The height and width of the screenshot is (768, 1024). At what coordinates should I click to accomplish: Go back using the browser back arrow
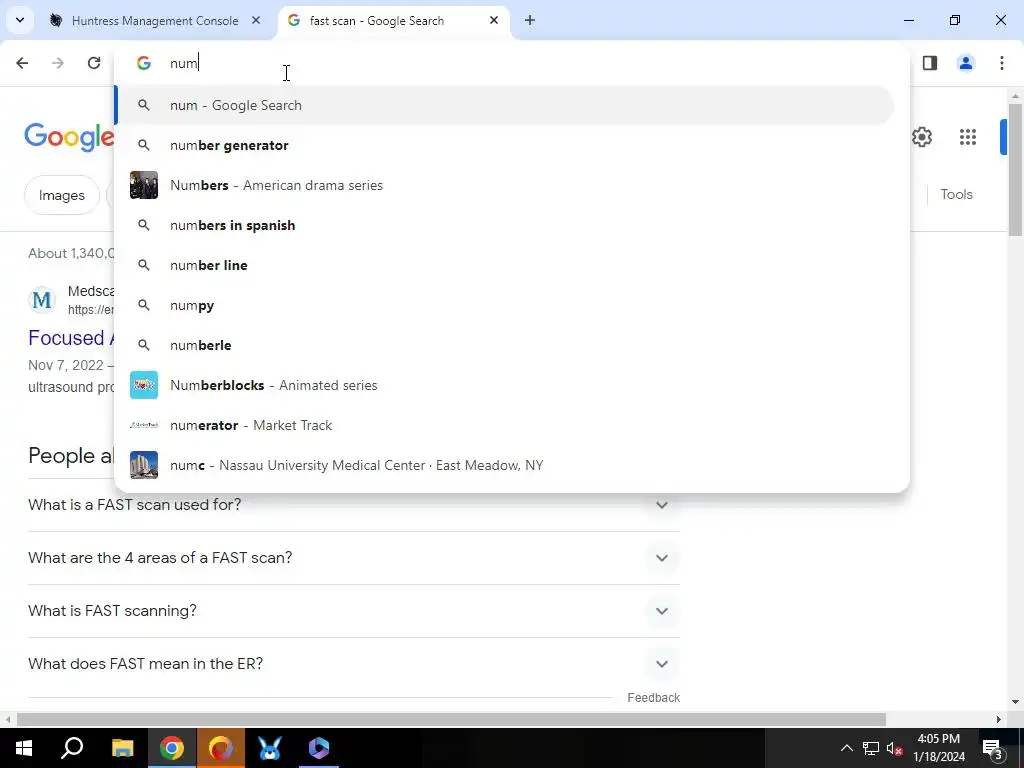tap(22, 63)
